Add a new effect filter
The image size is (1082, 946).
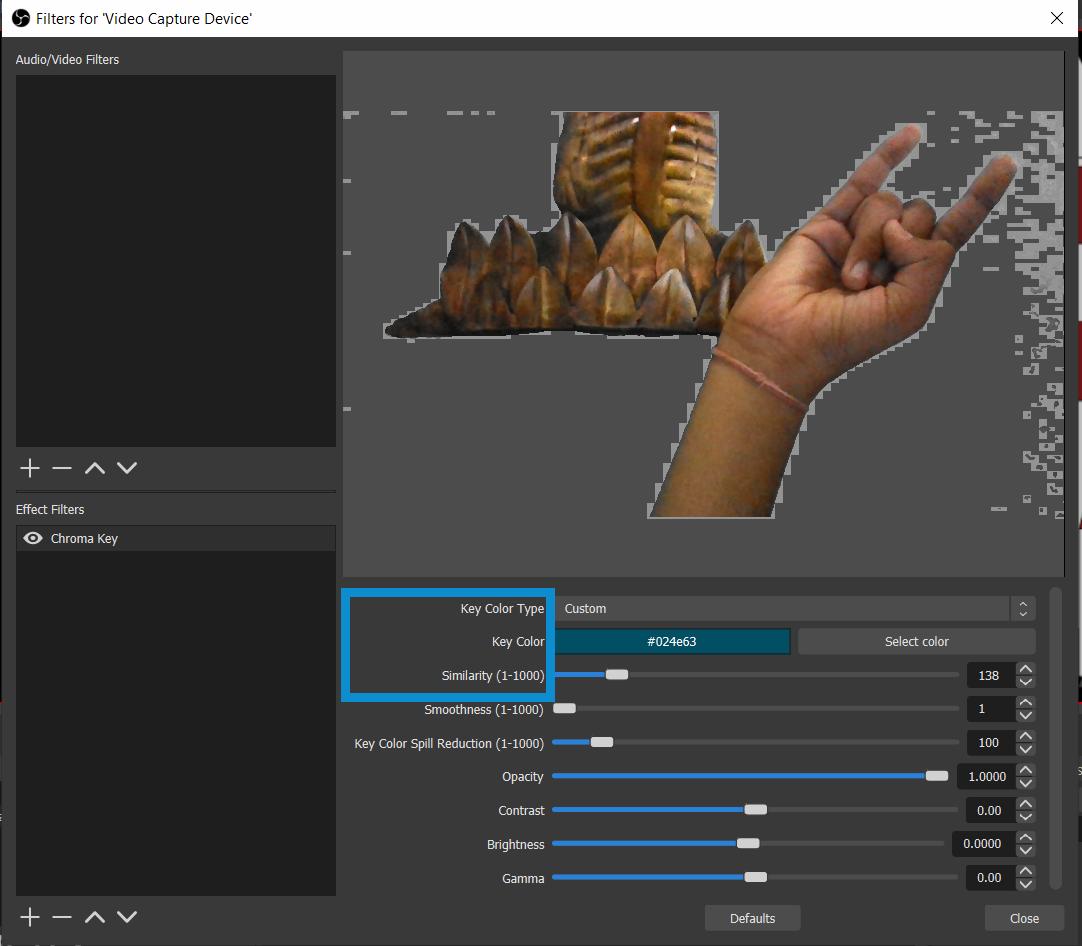[30, 916]
